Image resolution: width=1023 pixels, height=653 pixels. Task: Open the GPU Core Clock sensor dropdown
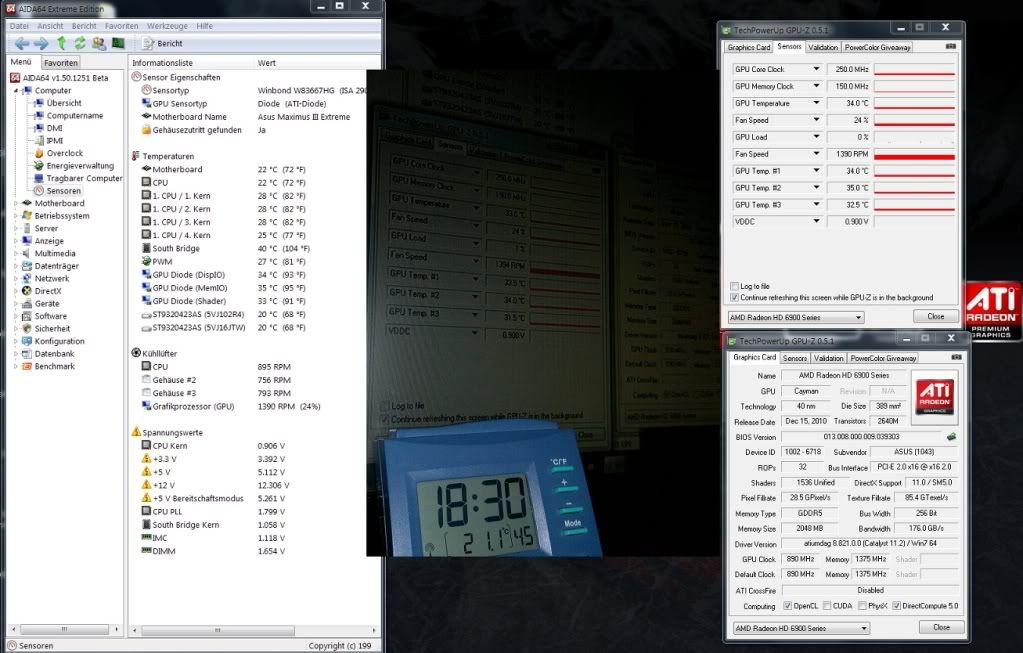816,69
